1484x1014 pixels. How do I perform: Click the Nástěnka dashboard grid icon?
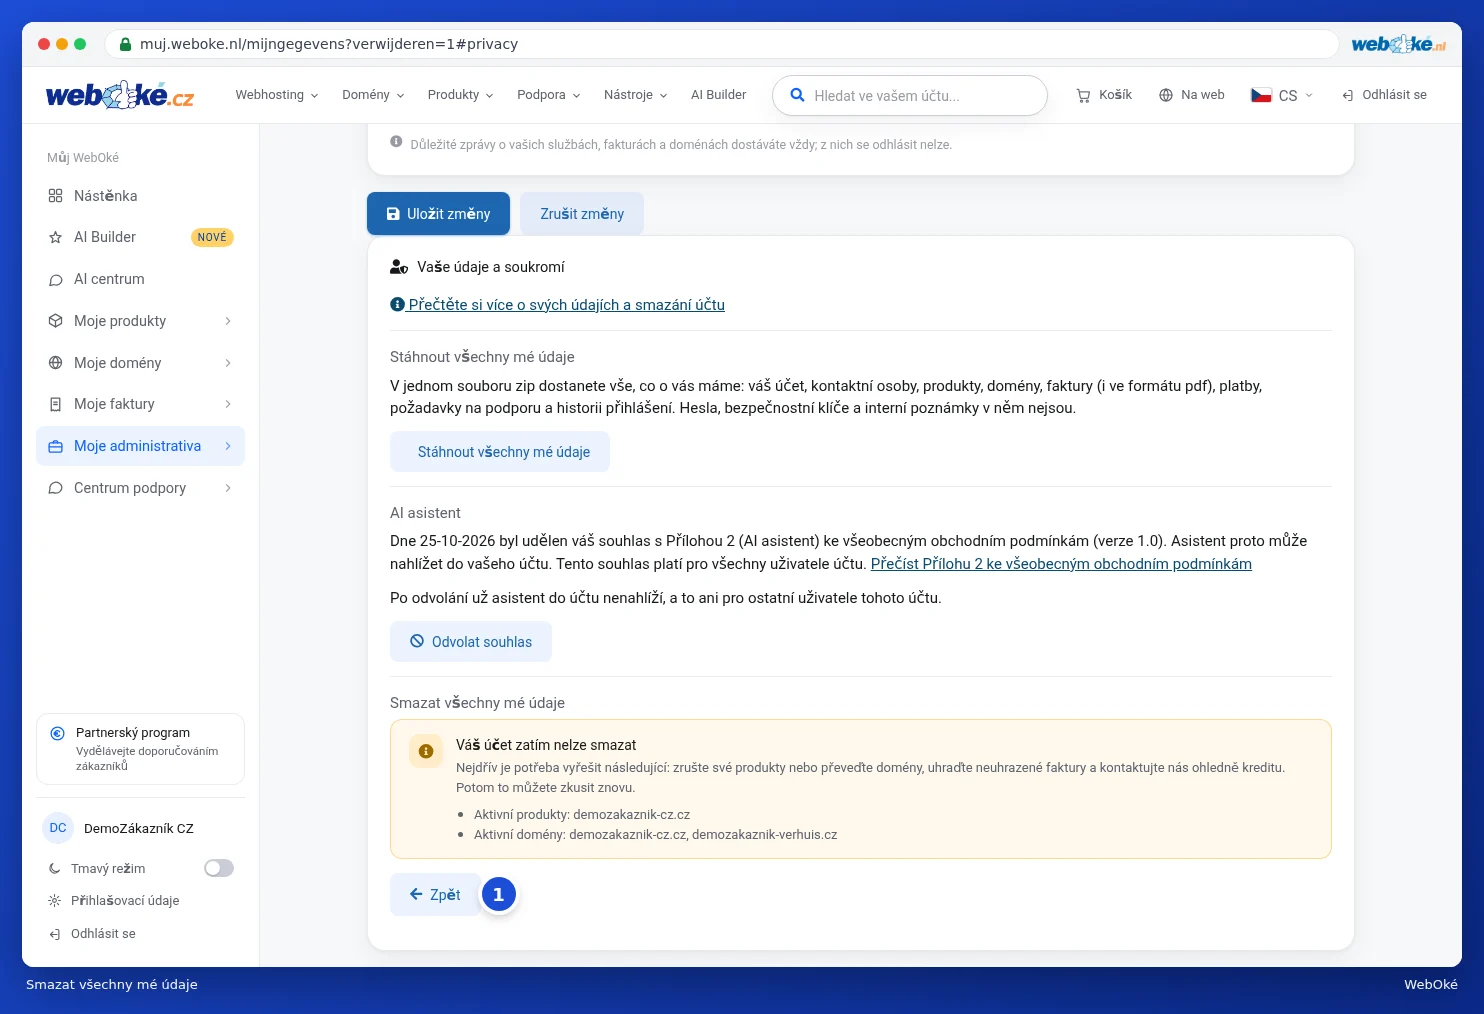coord(55,196)
